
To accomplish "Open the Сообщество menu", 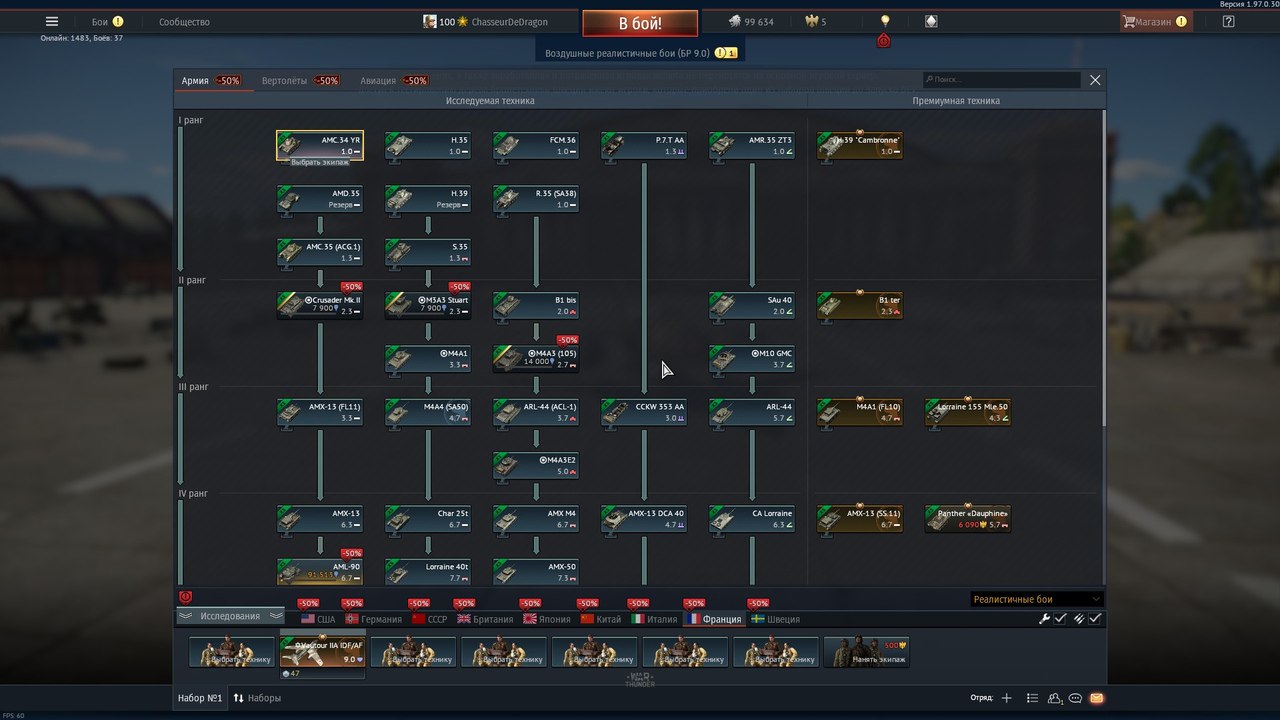I will (184, 21).
